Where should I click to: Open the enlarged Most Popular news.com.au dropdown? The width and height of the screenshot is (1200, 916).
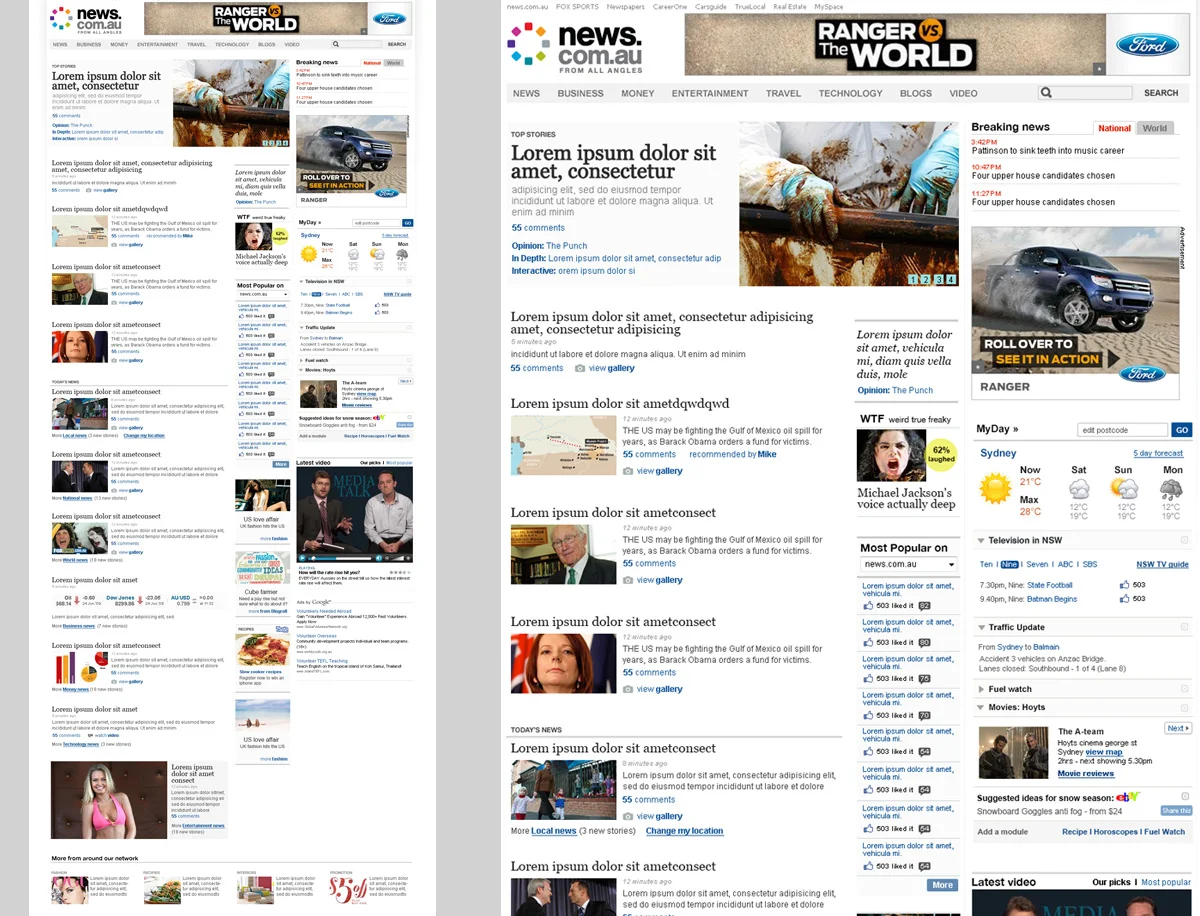(908, 565)
